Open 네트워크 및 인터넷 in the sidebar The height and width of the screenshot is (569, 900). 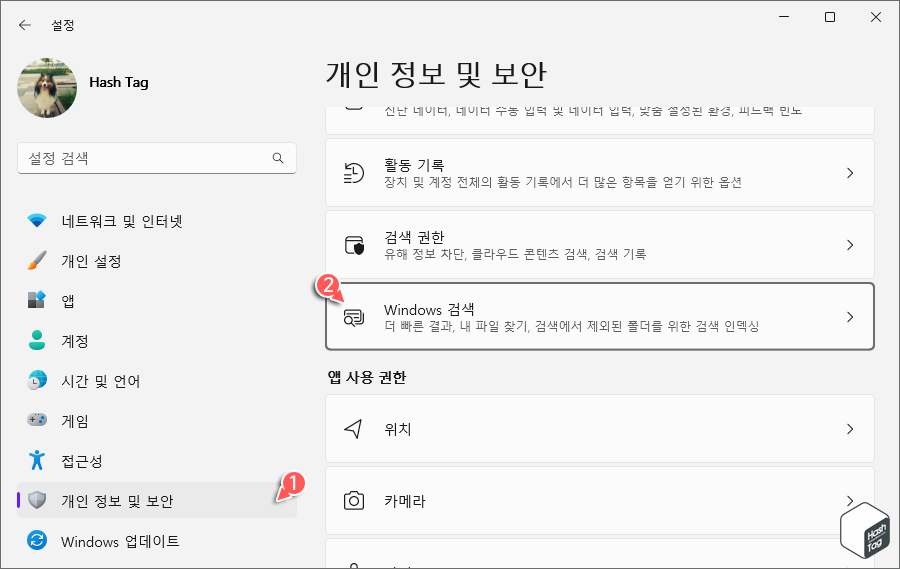click(157, 221)
